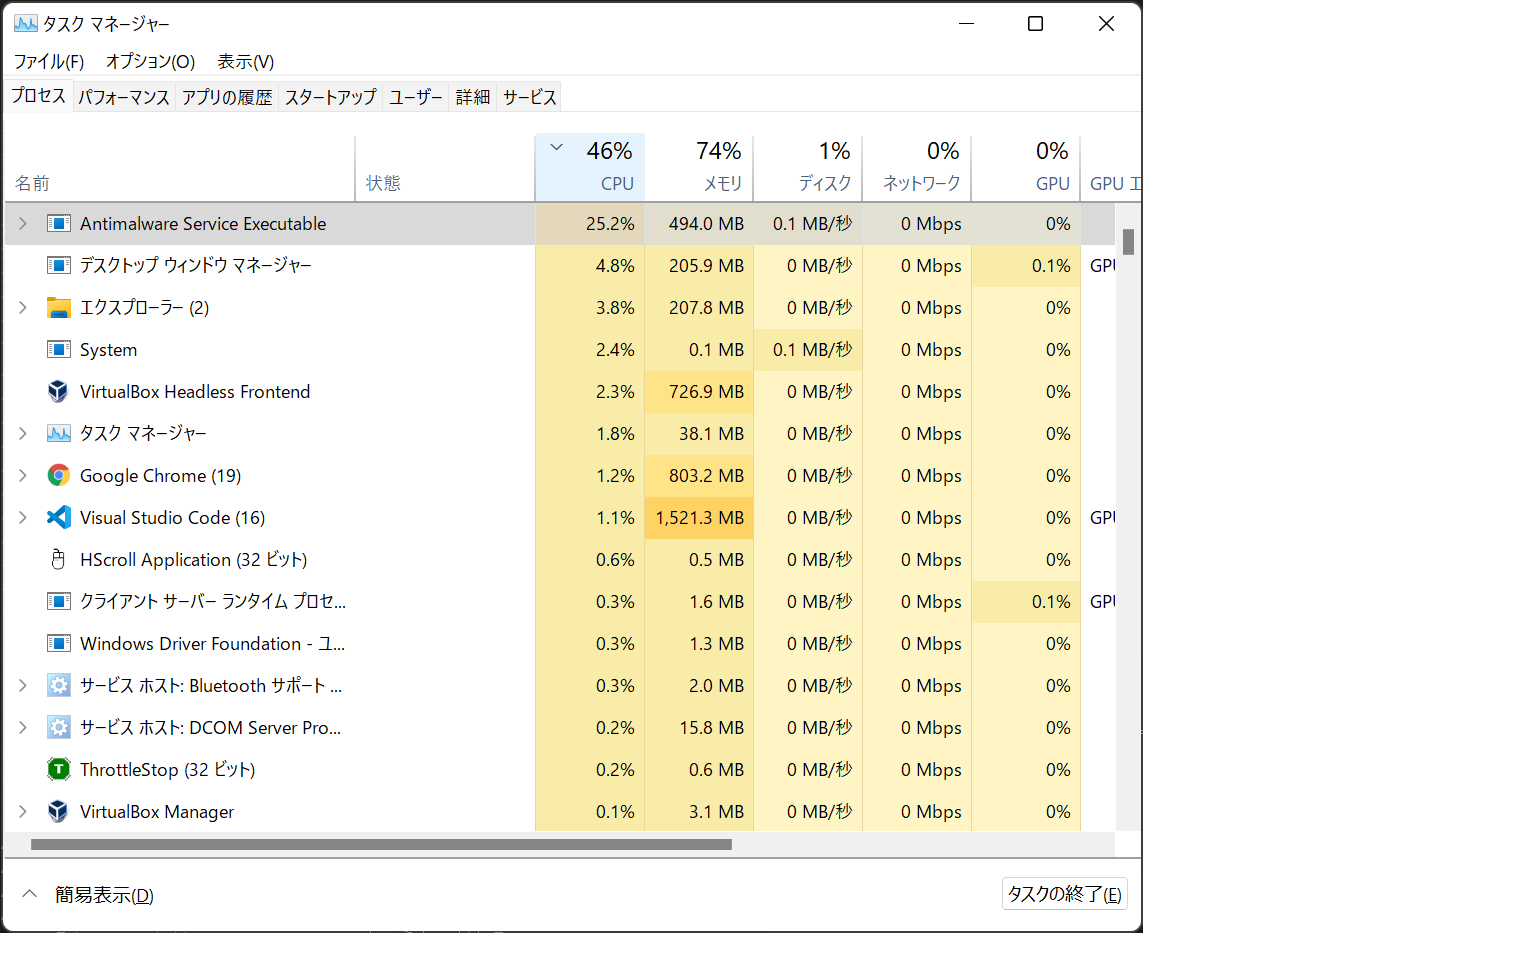Expand the サービス ホスト: DCOM Server group
This screenshot has width=1536, height=960.
click(23, 728)
